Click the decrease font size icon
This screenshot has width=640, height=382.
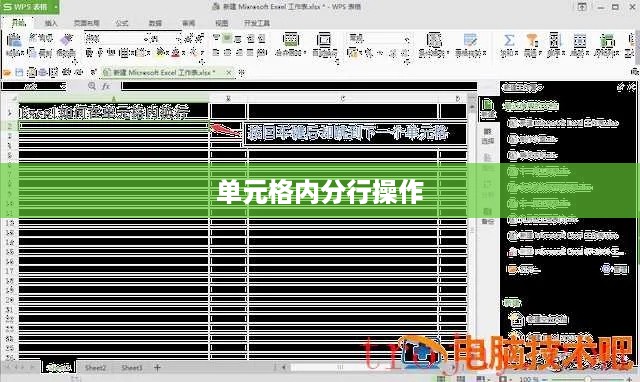tap(199, 39)
